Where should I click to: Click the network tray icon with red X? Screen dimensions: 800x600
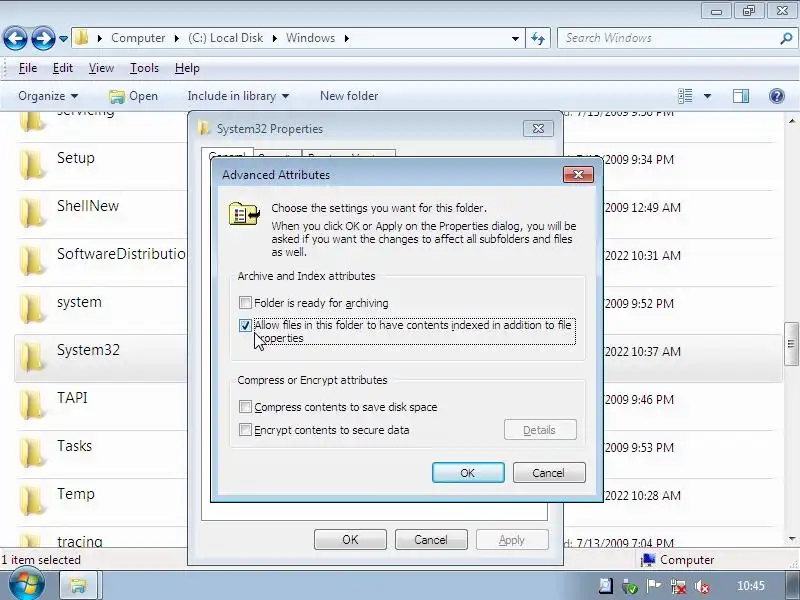pos(678,586)
